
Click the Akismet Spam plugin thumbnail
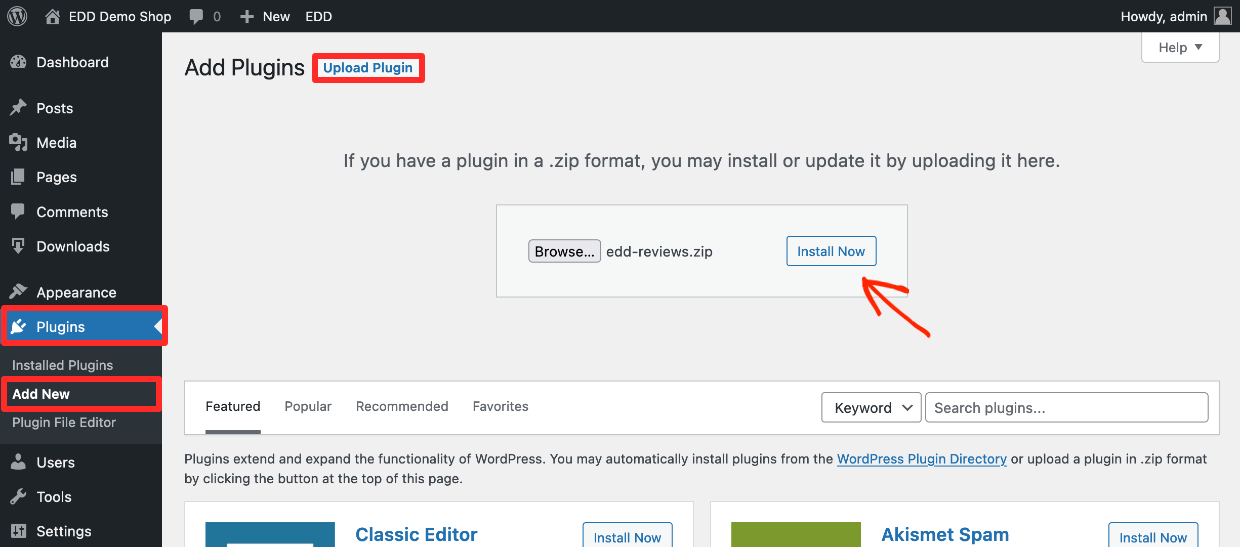pos(796,534)
